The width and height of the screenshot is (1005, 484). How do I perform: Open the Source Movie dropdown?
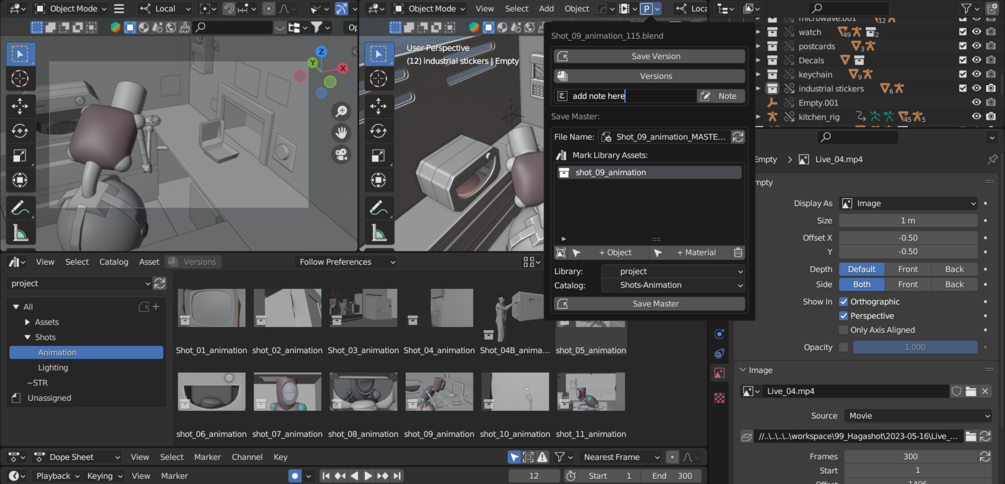tap(918, 415)
